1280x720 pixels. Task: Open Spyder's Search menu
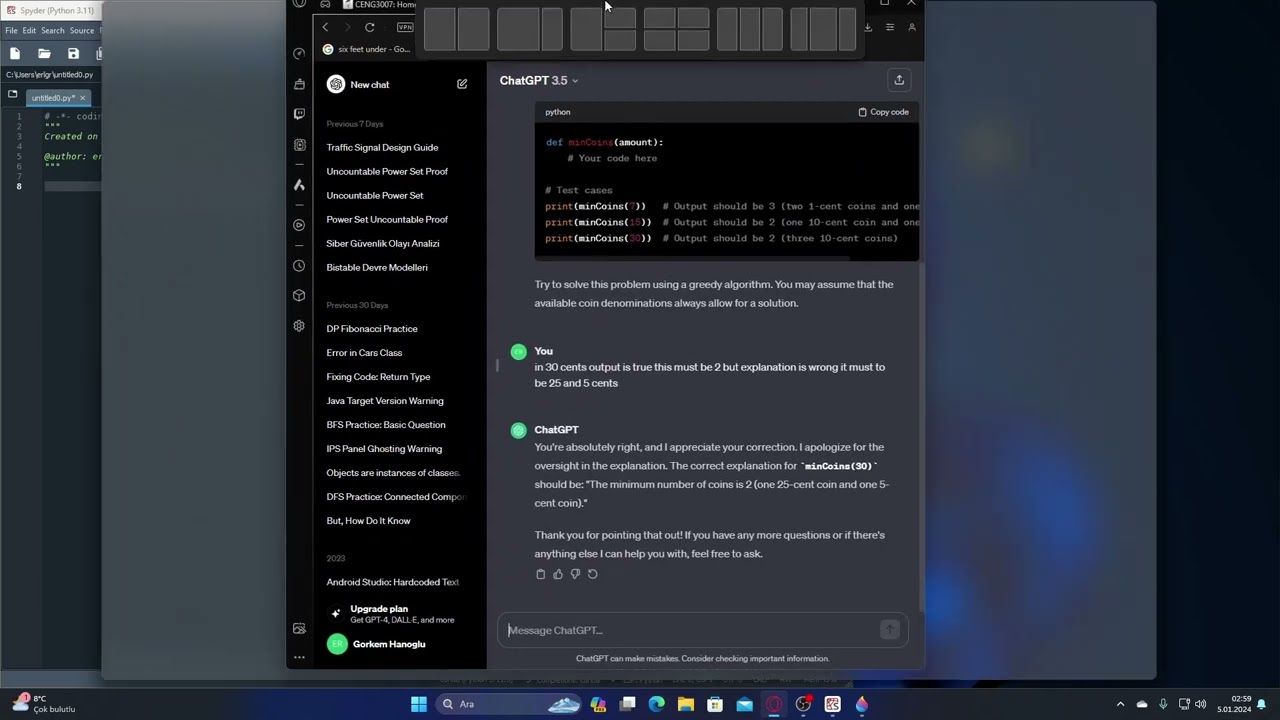point(53,31)
